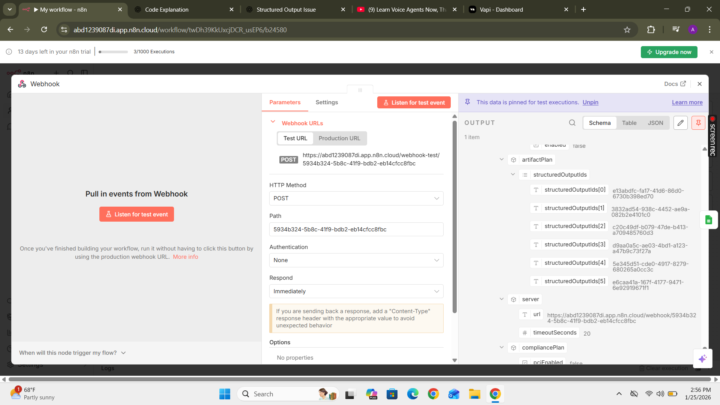
Task: Open the Respond dropdown
Action: 356,291
